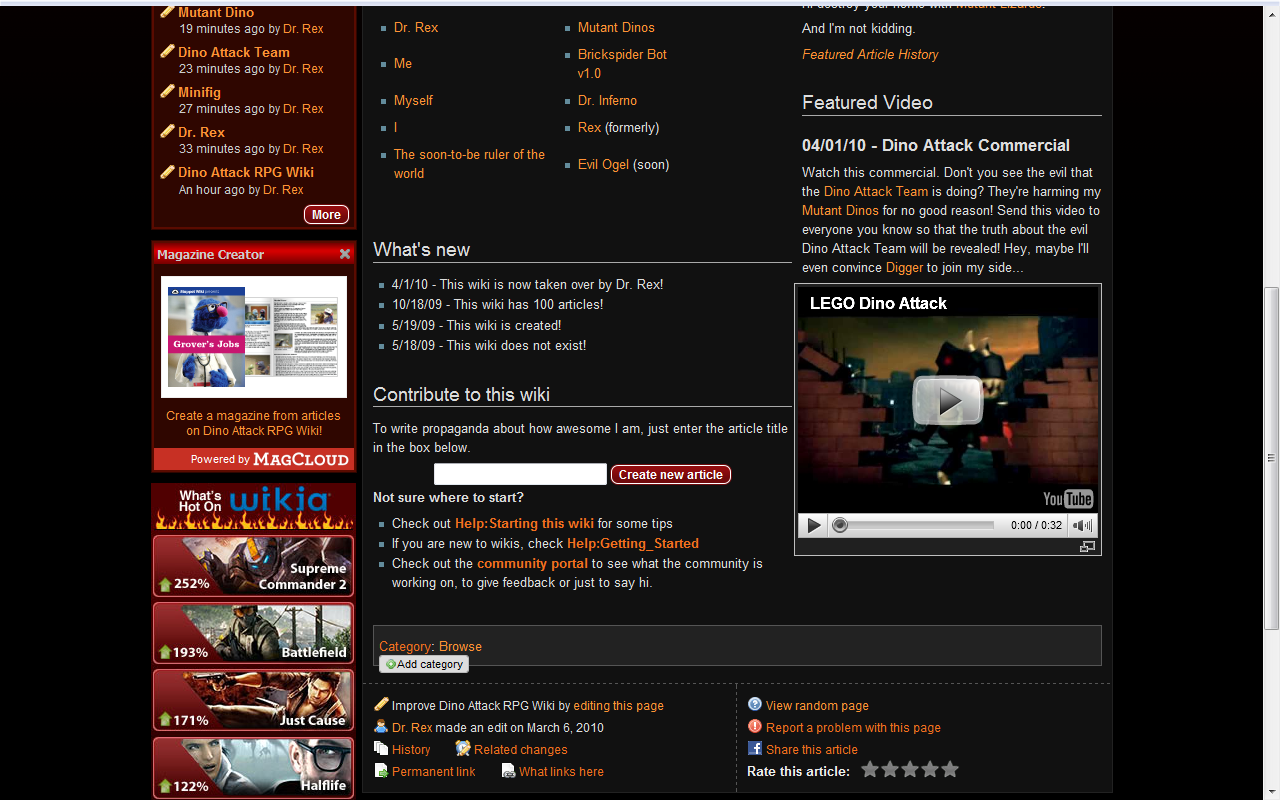This screenshot has height=800, width=1280.
Task: Open the Brickspider Bot v1.0 link
Action: click(x=622, y=64)
